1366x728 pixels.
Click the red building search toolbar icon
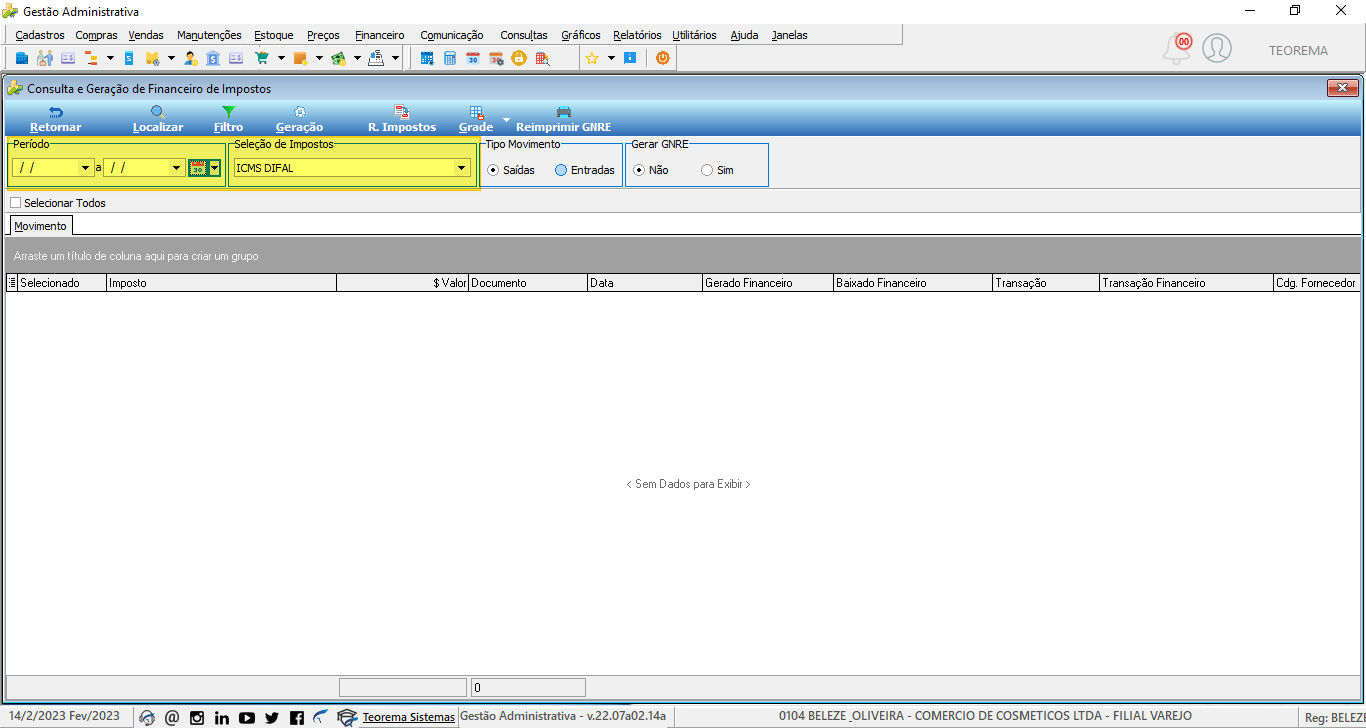coord(542,58)
